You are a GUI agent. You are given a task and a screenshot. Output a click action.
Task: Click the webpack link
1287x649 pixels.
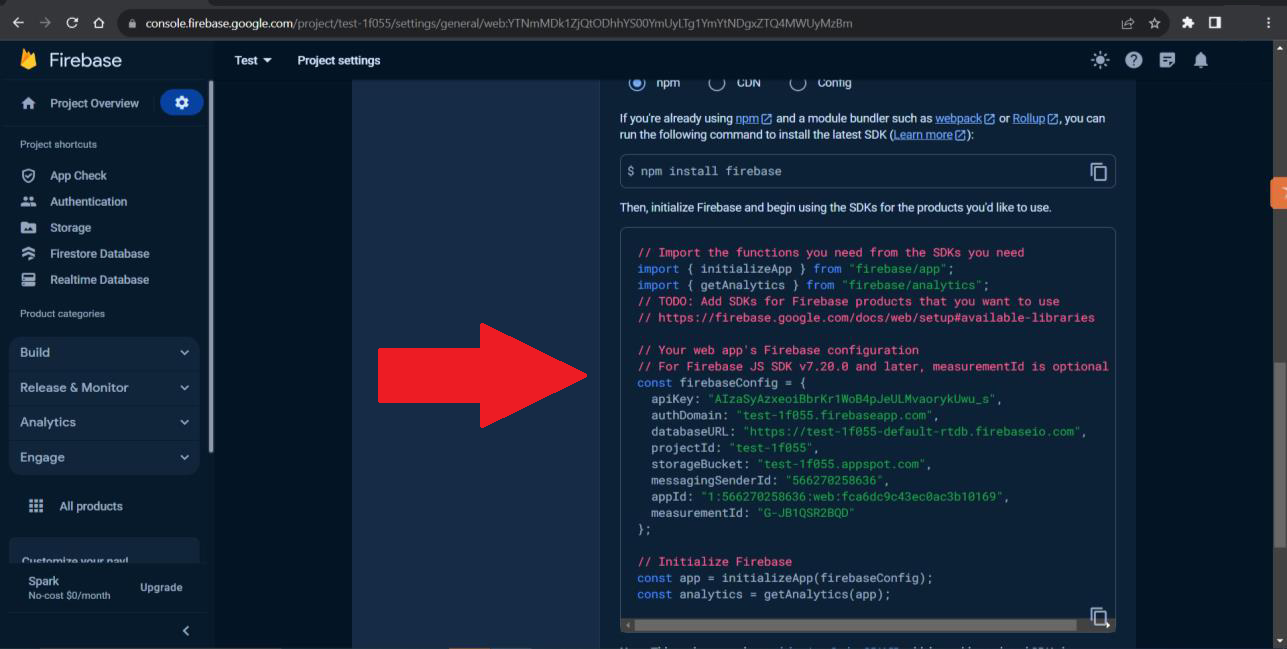(x=958, y=118)
